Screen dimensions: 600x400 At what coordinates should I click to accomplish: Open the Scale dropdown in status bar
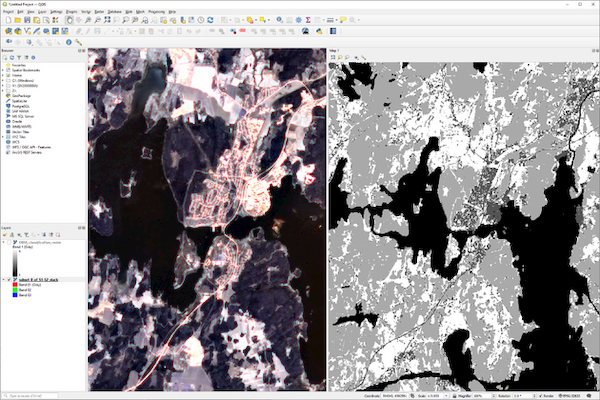coord(446,396)
